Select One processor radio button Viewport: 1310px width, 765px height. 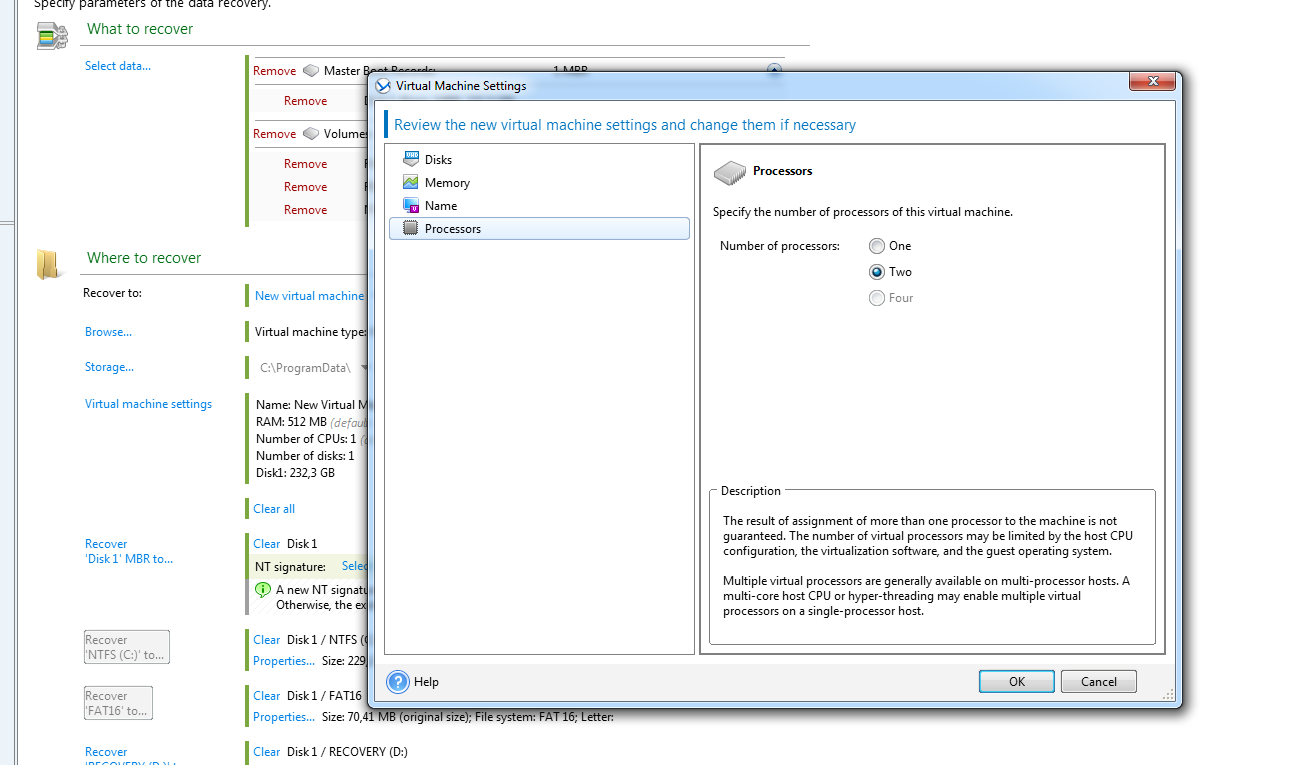tap(877, 246)
